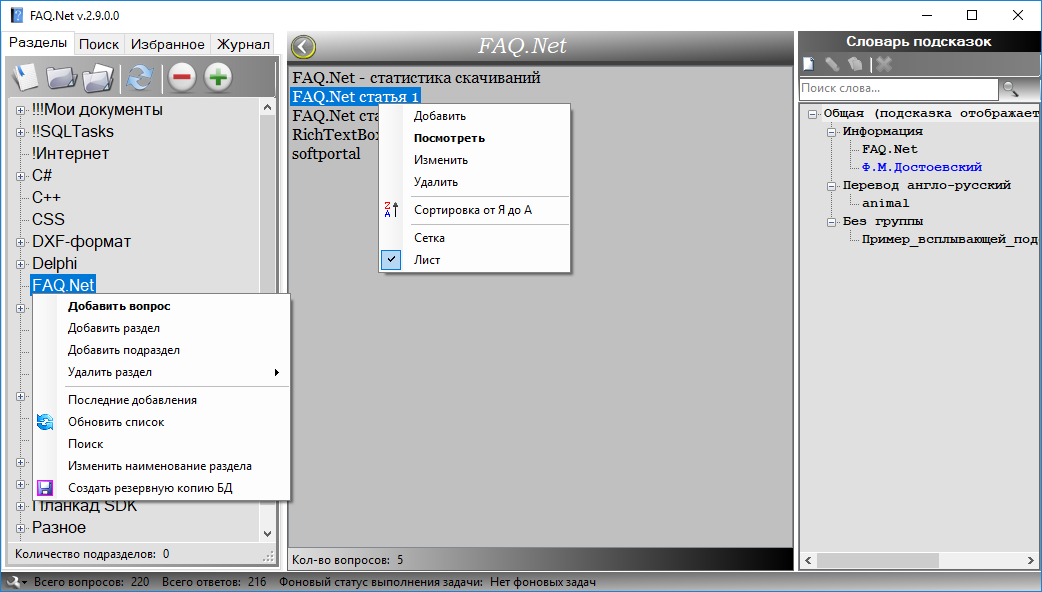Click the grey X delete icon in dictionary toolbar
The height and width of the screenshot is (592, 1042).
tap(884, 64)
